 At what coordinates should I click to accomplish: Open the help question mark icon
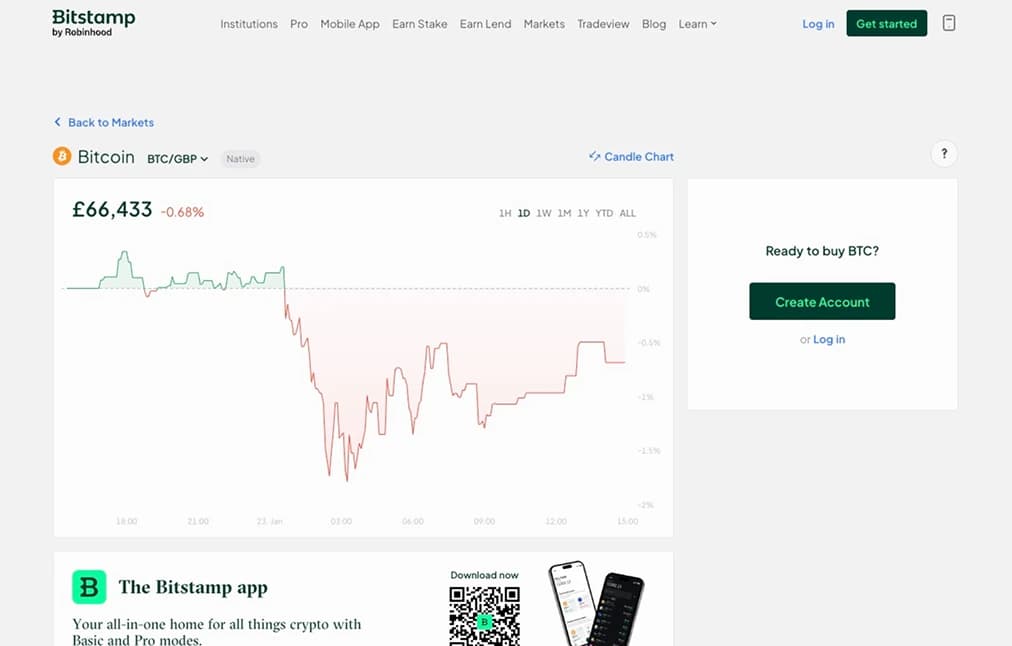point(943,153)
